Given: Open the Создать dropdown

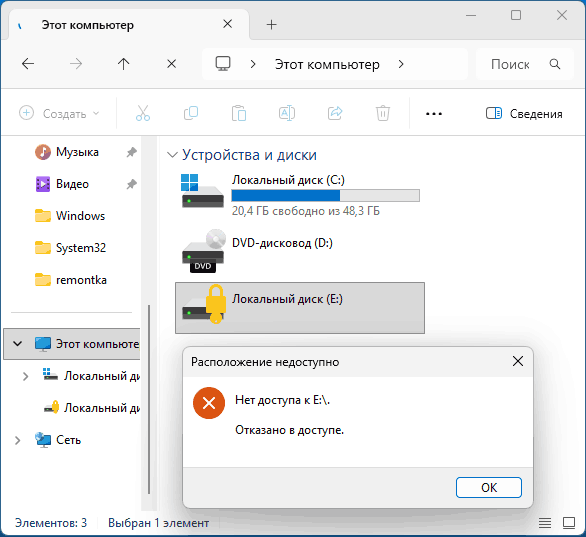Looking at the screenshot, I should [x=59, y=113].
